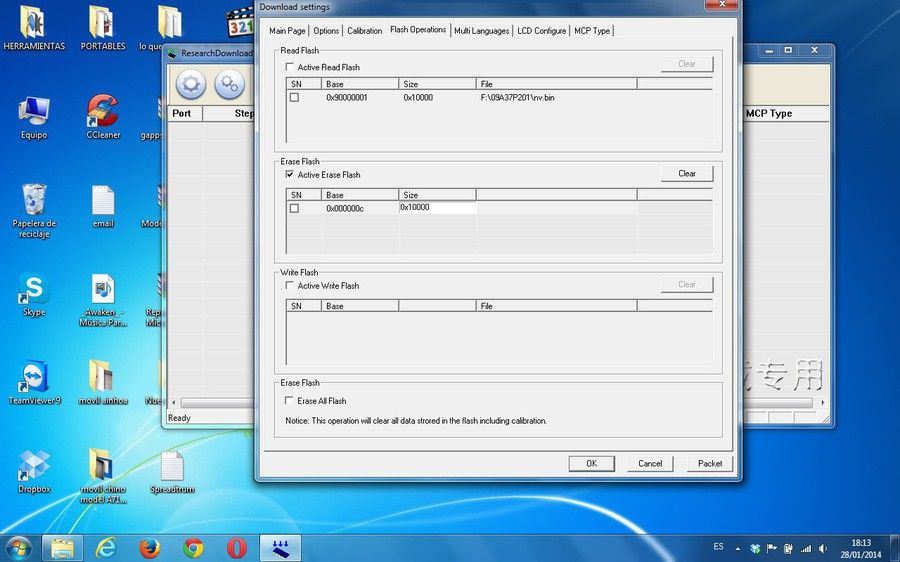Launch Firefox from the taskbar
Screen dimensions: 900x562
coord(149,548)
